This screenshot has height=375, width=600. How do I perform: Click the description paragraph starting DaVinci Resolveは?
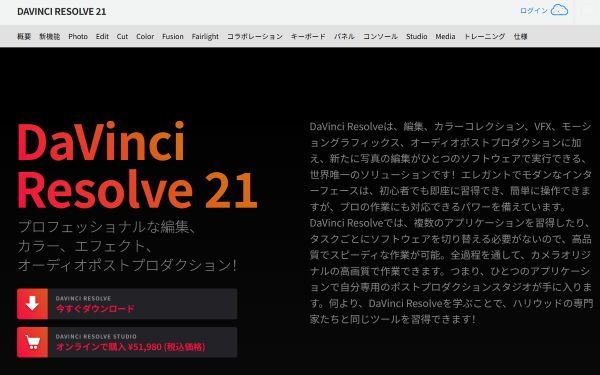tap(451, 223)
